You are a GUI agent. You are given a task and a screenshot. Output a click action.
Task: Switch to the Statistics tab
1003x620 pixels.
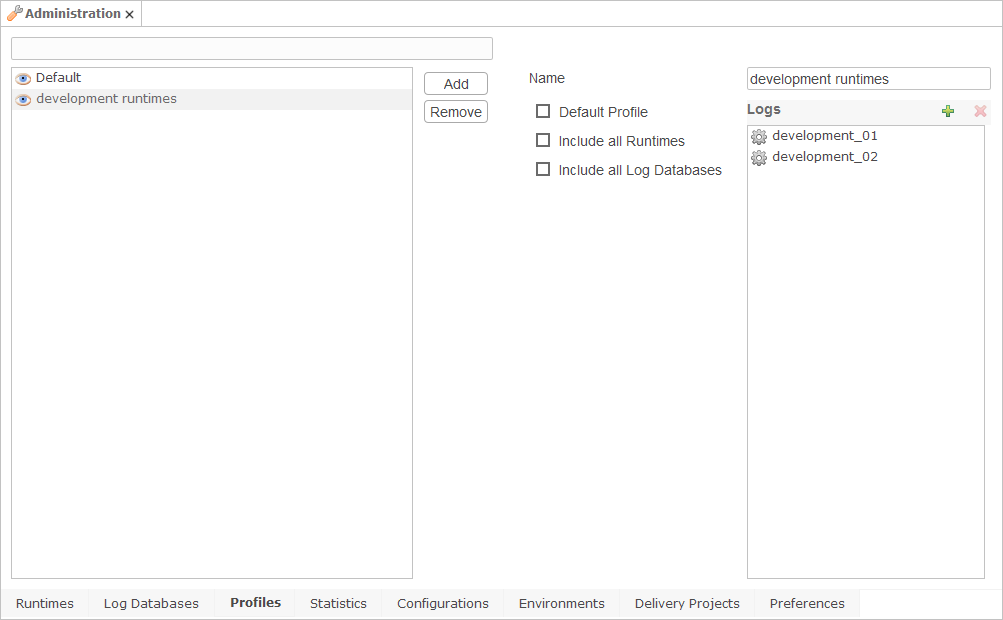338,603
